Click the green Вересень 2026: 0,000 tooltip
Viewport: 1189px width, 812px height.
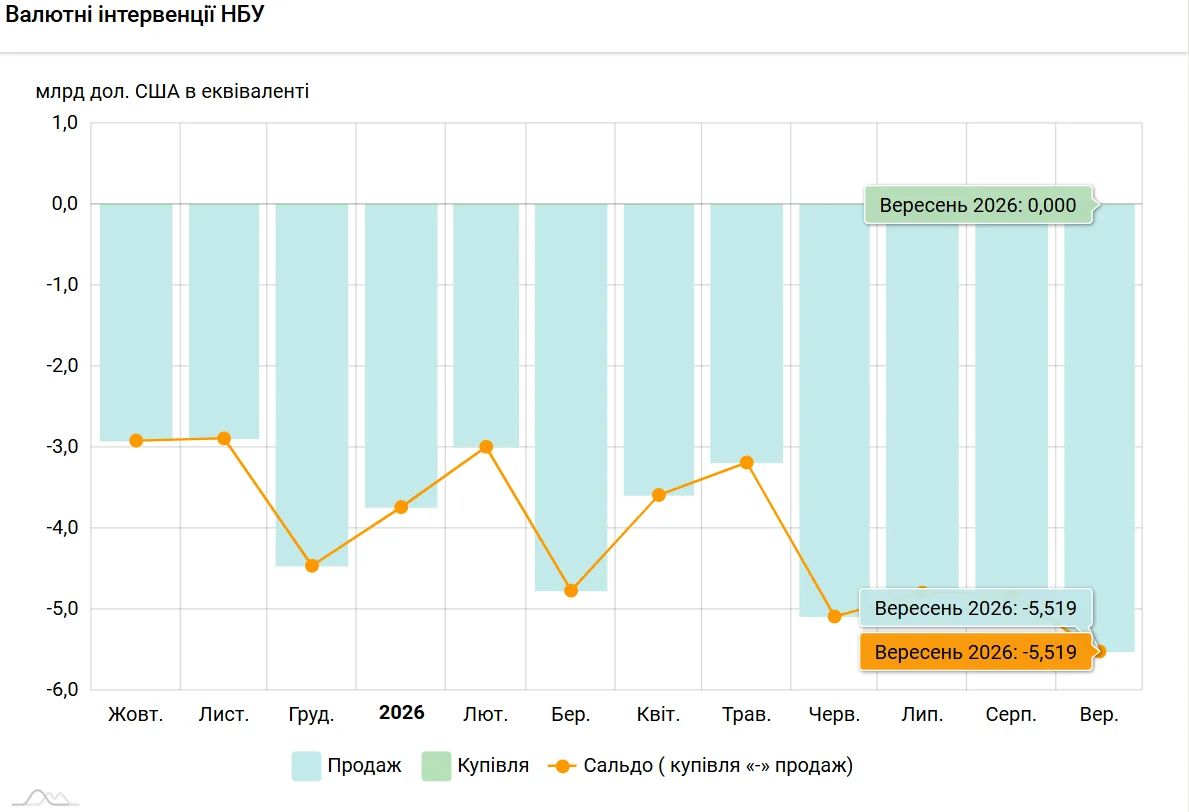click(978, 205)
